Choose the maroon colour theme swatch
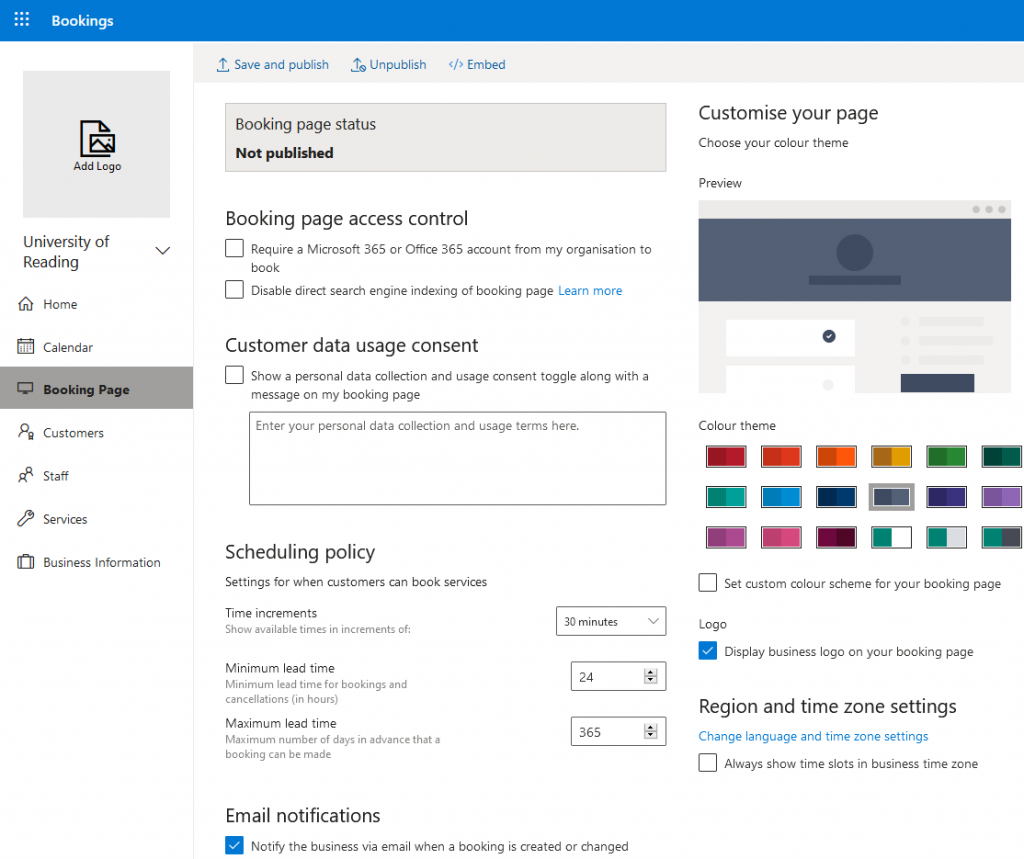The height and width of the screenshot is (859, 1024). coord(836,537)
